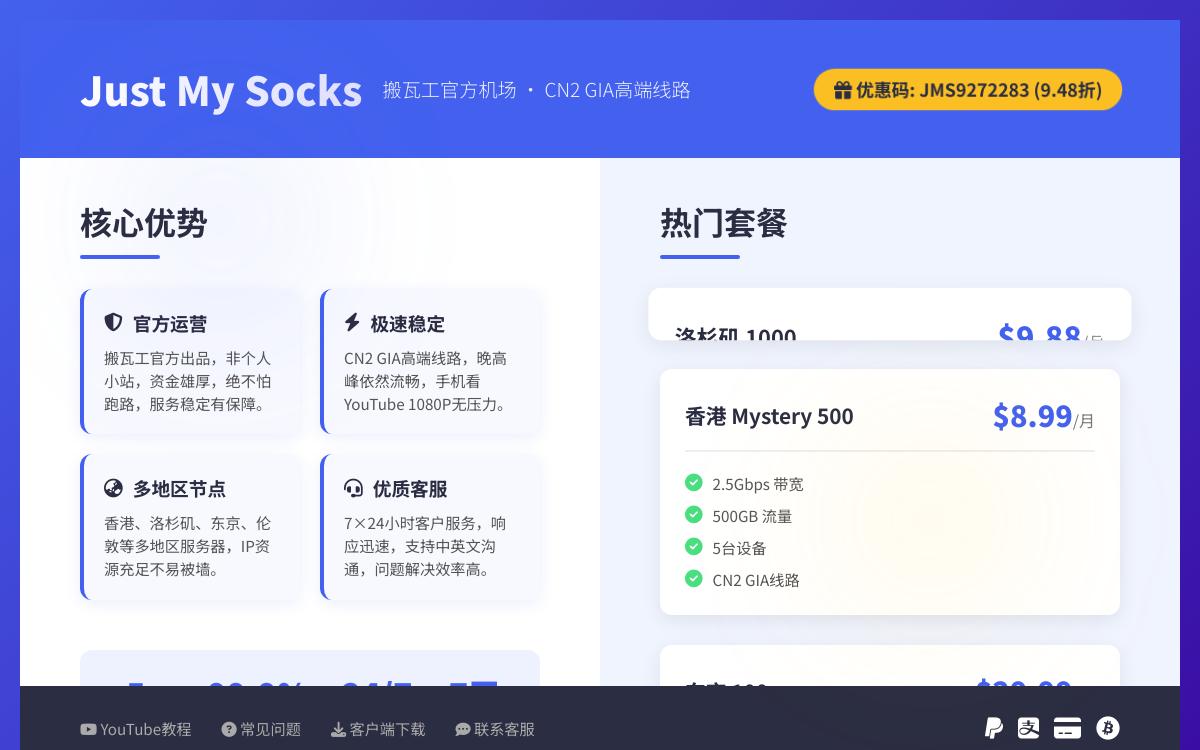Check the 500GB 流量 feature checkmark
This screenshot has height=750, width=1200.
click(x=694, y=515)
